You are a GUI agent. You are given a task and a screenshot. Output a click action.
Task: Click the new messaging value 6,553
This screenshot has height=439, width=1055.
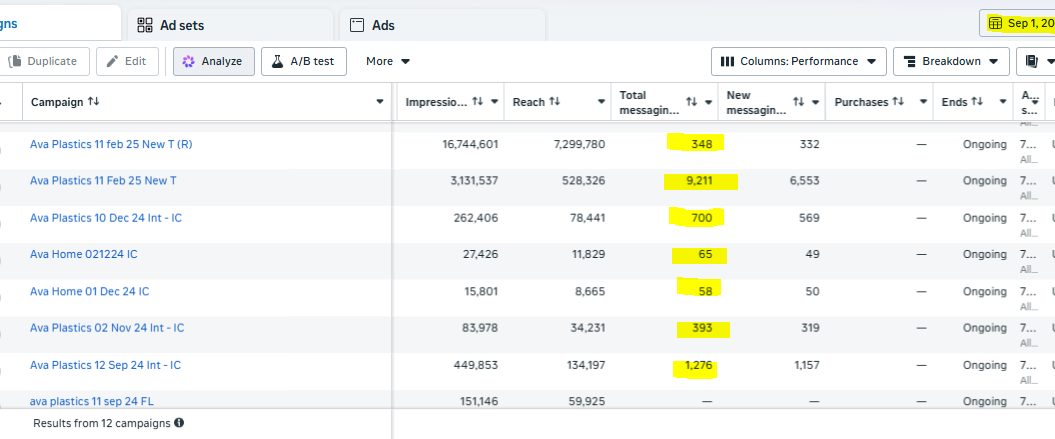click(x=804, y=180)
